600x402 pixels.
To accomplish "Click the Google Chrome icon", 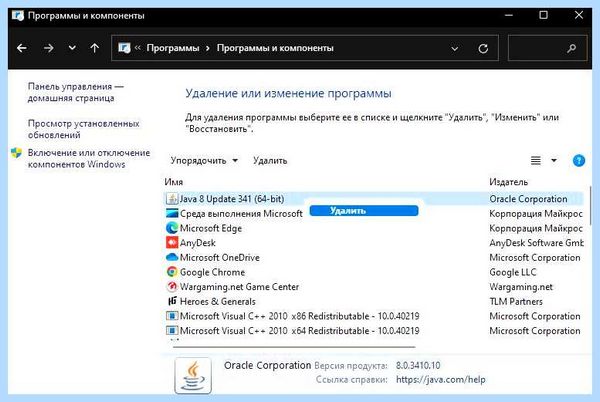I will pyautogui.click(x=172, y=272).
